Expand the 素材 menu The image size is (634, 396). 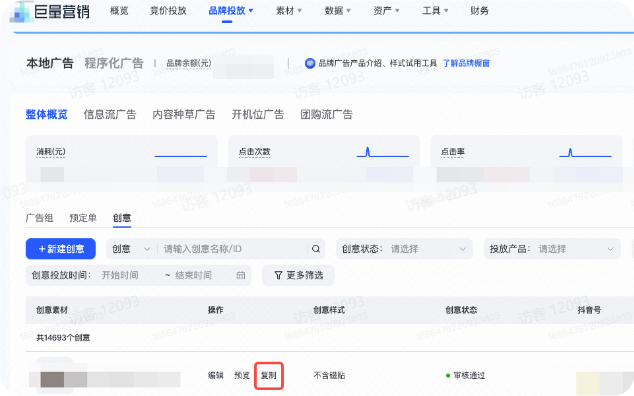pos(289,11)
